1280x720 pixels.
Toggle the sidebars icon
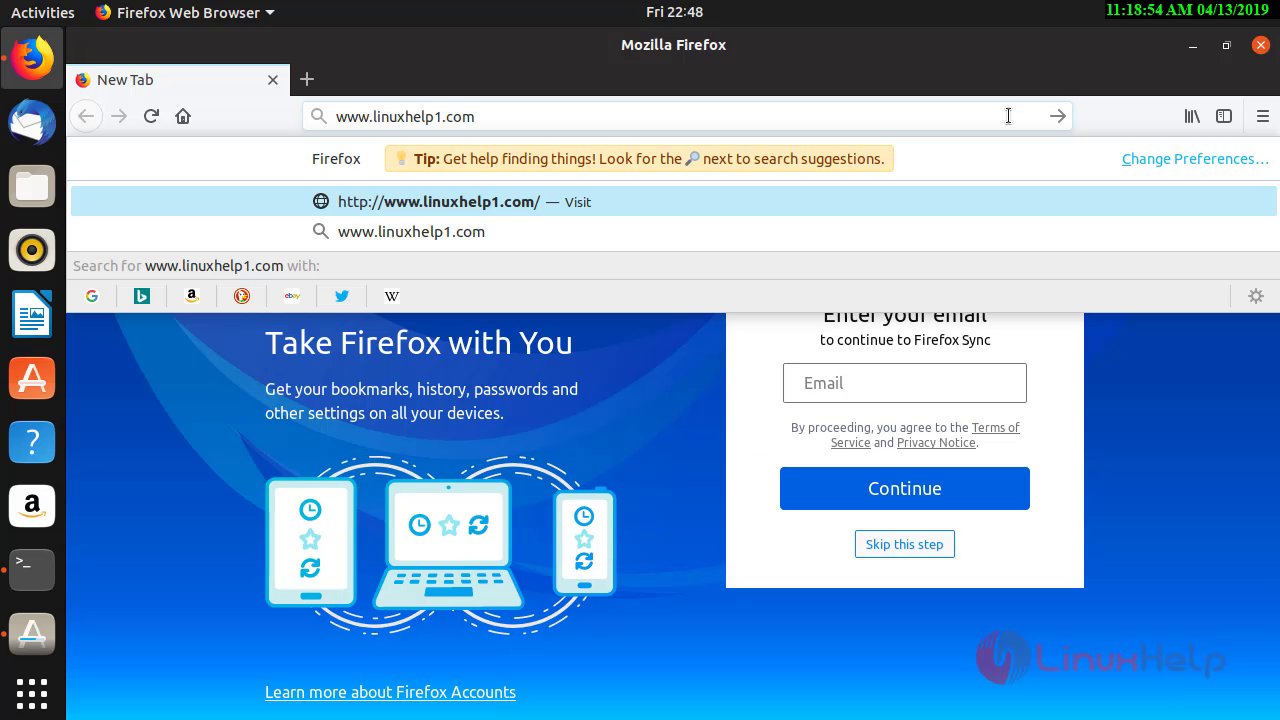click(1224, 116)
